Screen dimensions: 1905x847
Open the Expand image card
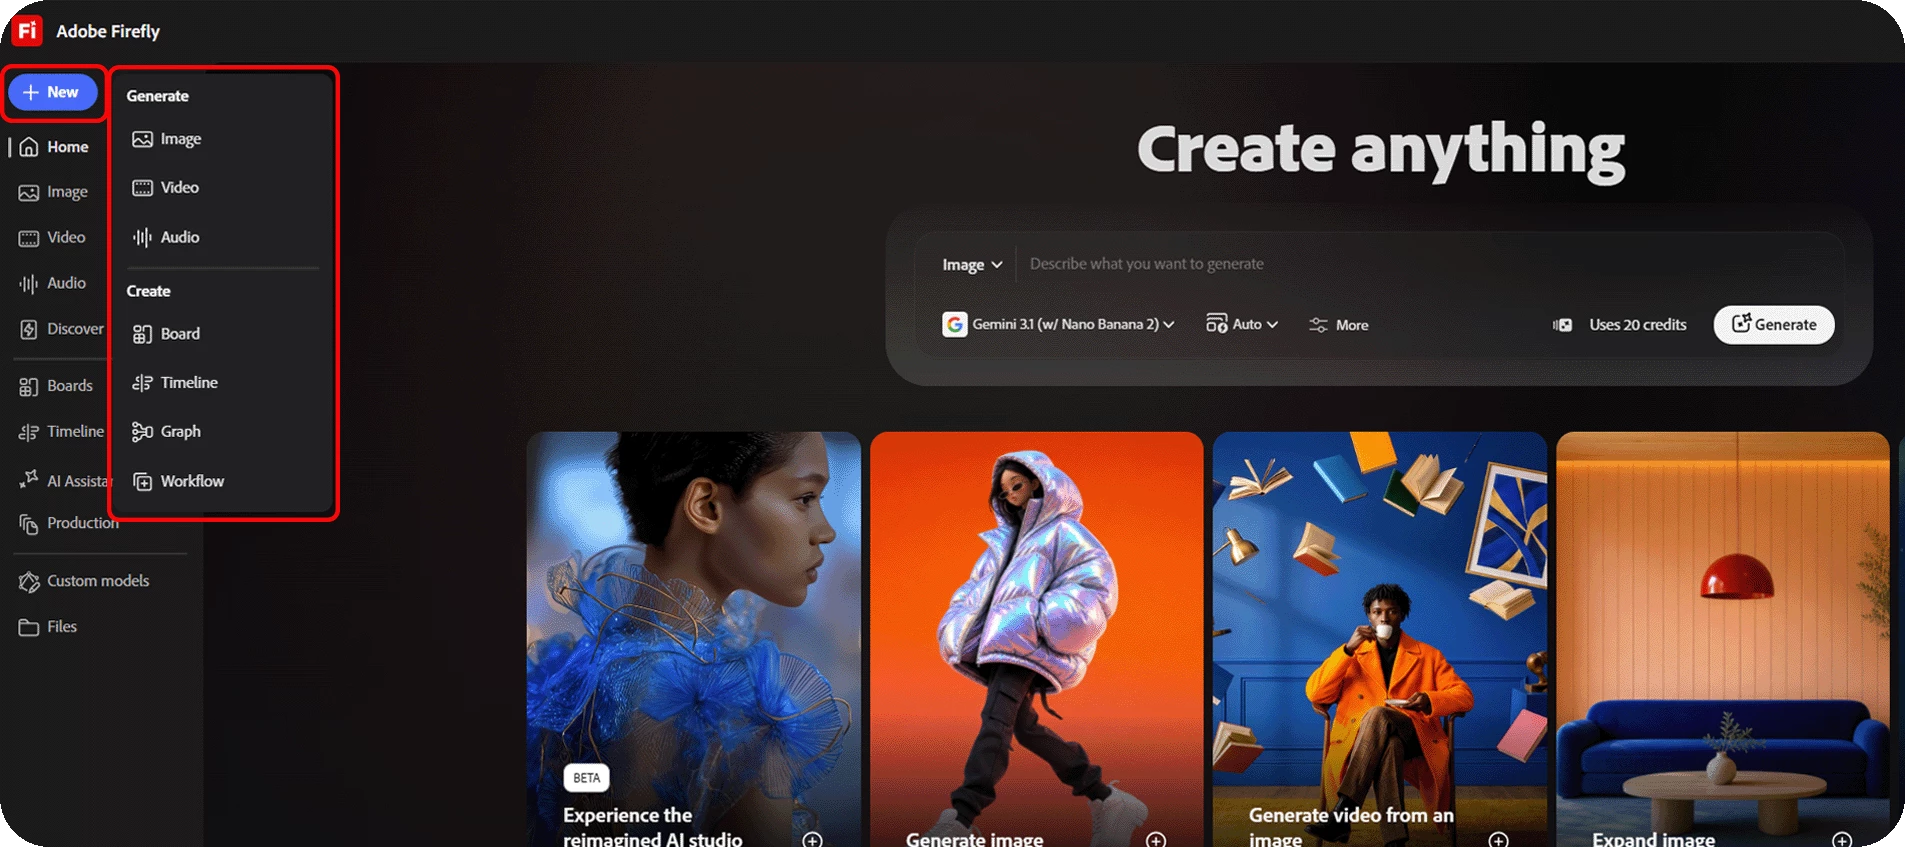[1723, 639]
